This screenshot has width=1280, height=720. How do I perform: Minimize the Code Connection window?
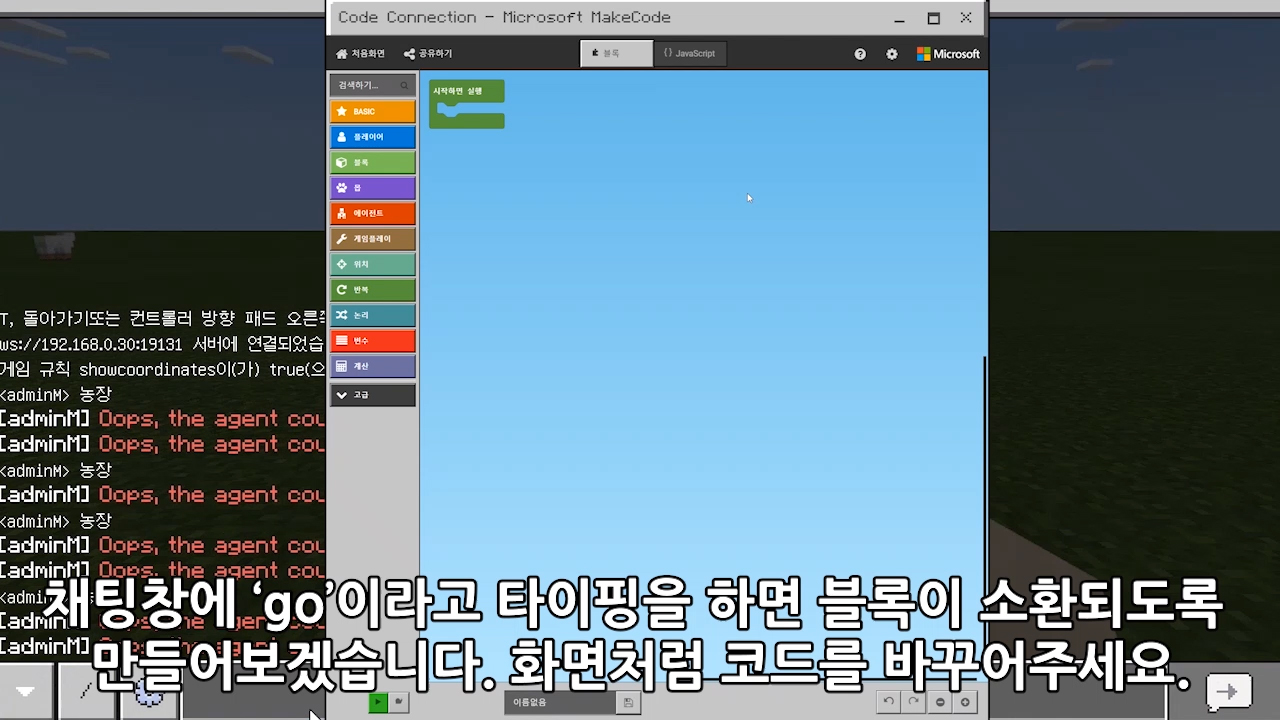click(x=900, y=18)
